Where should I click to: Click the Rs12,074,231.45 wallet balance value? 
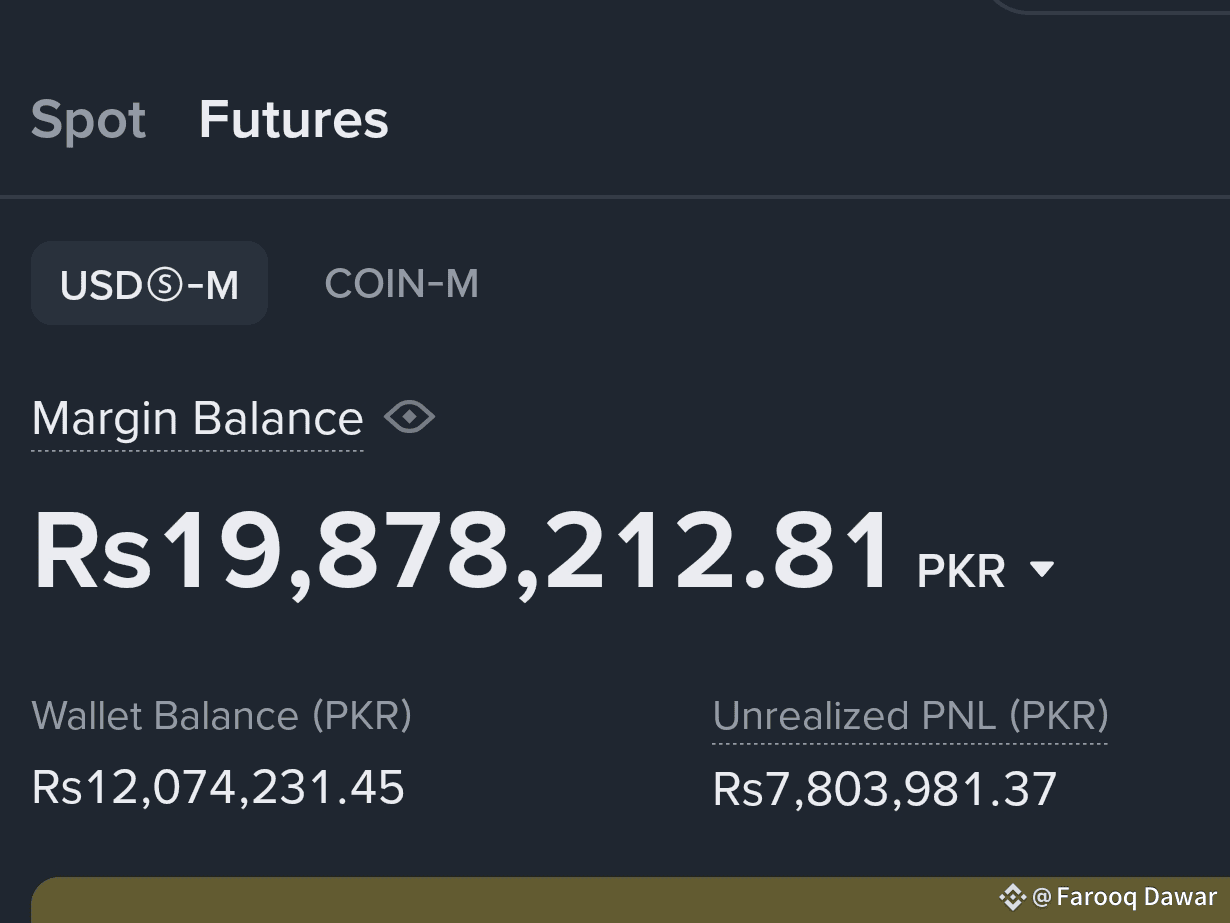[x=218, y=788]
